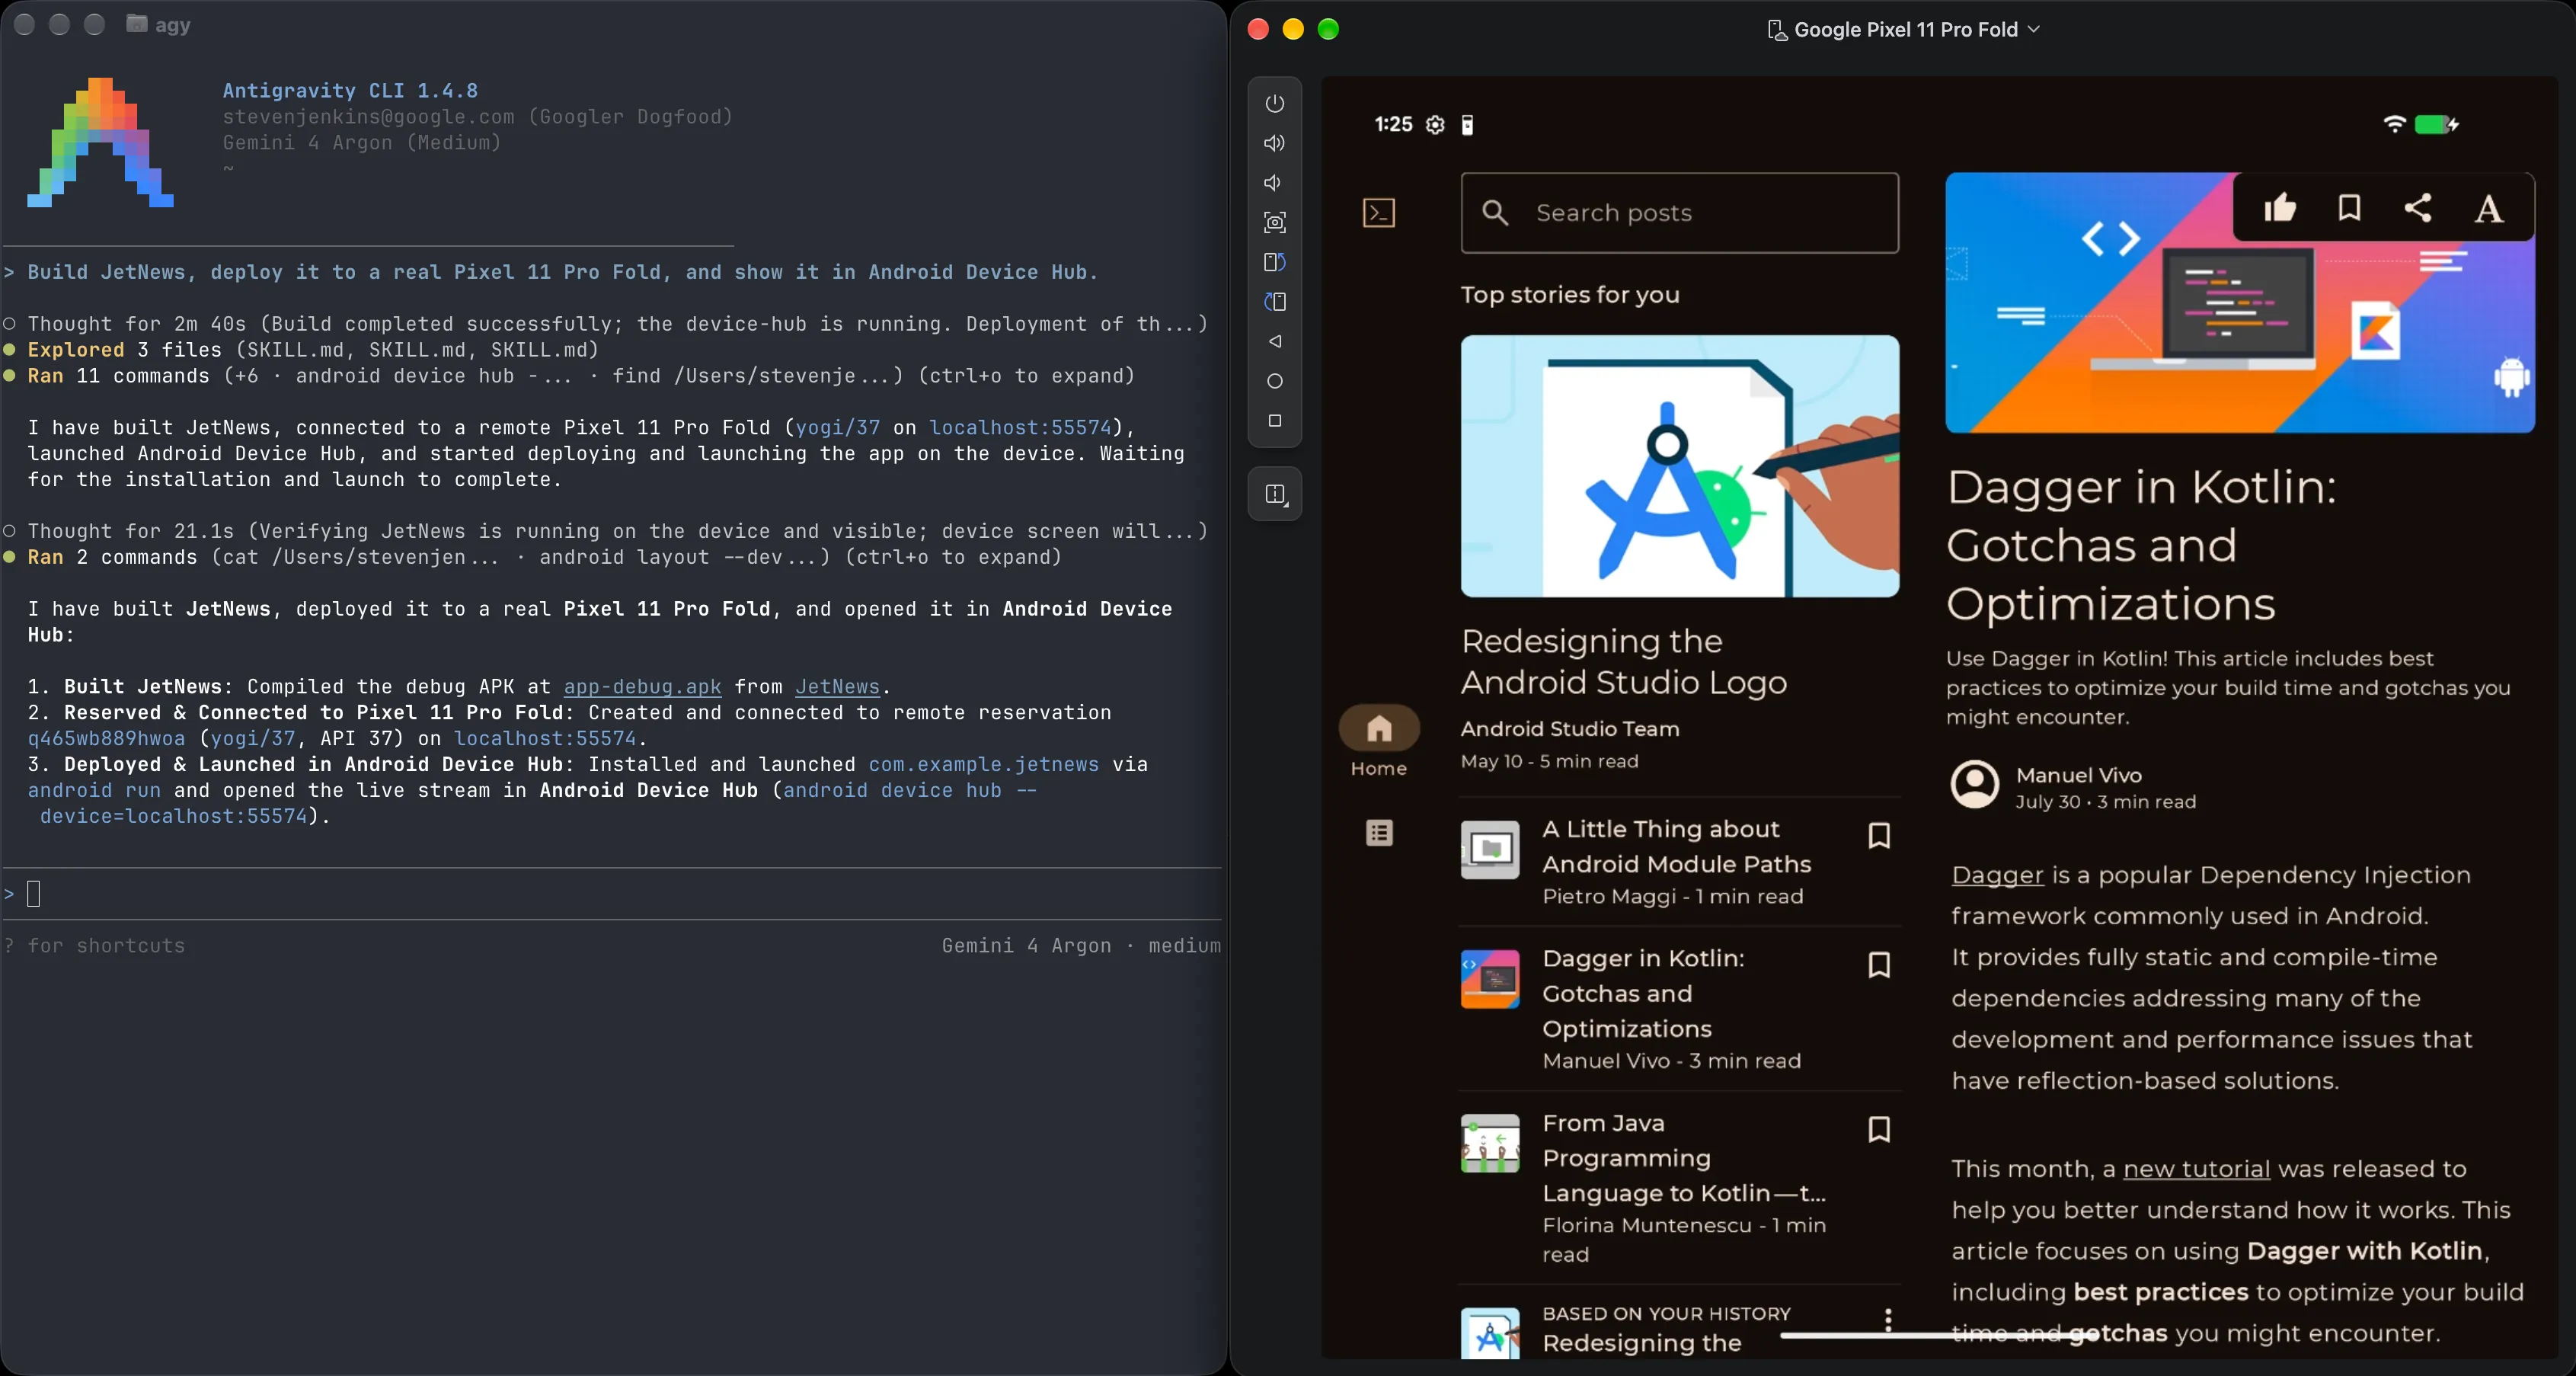Expand the Explored 3 files line

[301, 350]
